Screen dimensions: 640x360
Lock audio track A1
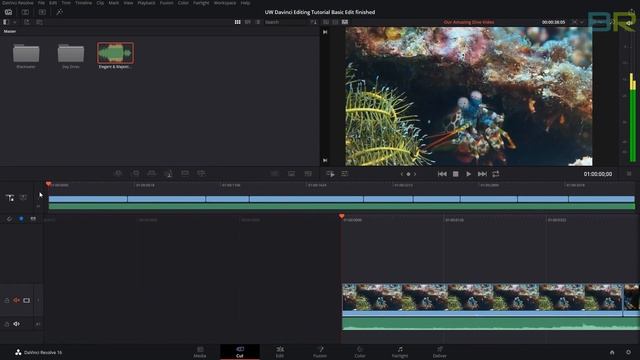7,324
